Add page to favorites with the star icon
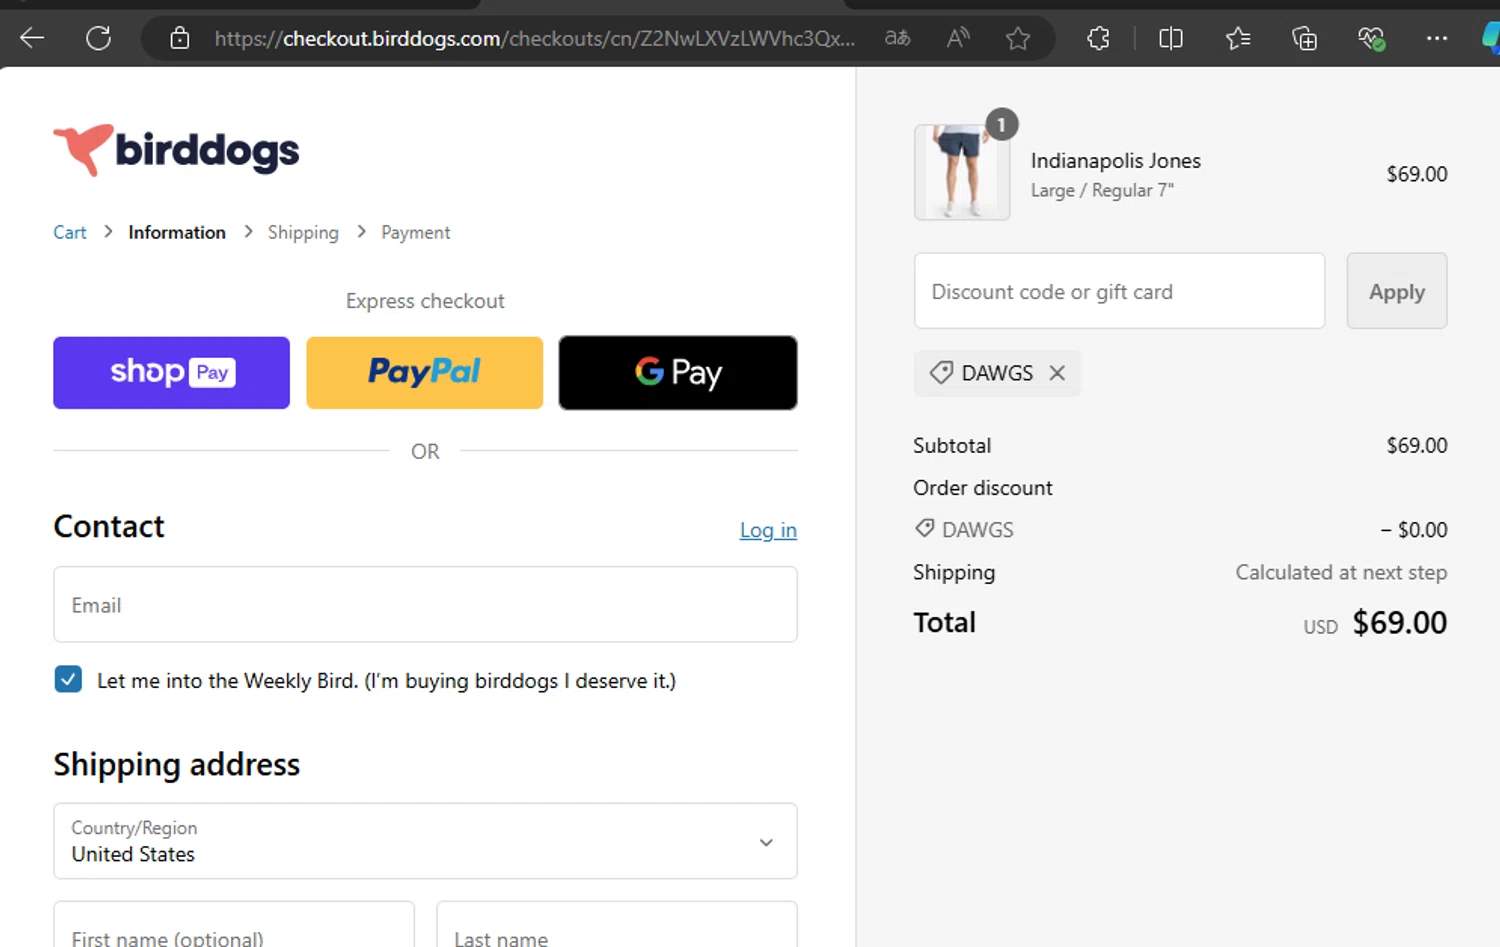 1018,38
